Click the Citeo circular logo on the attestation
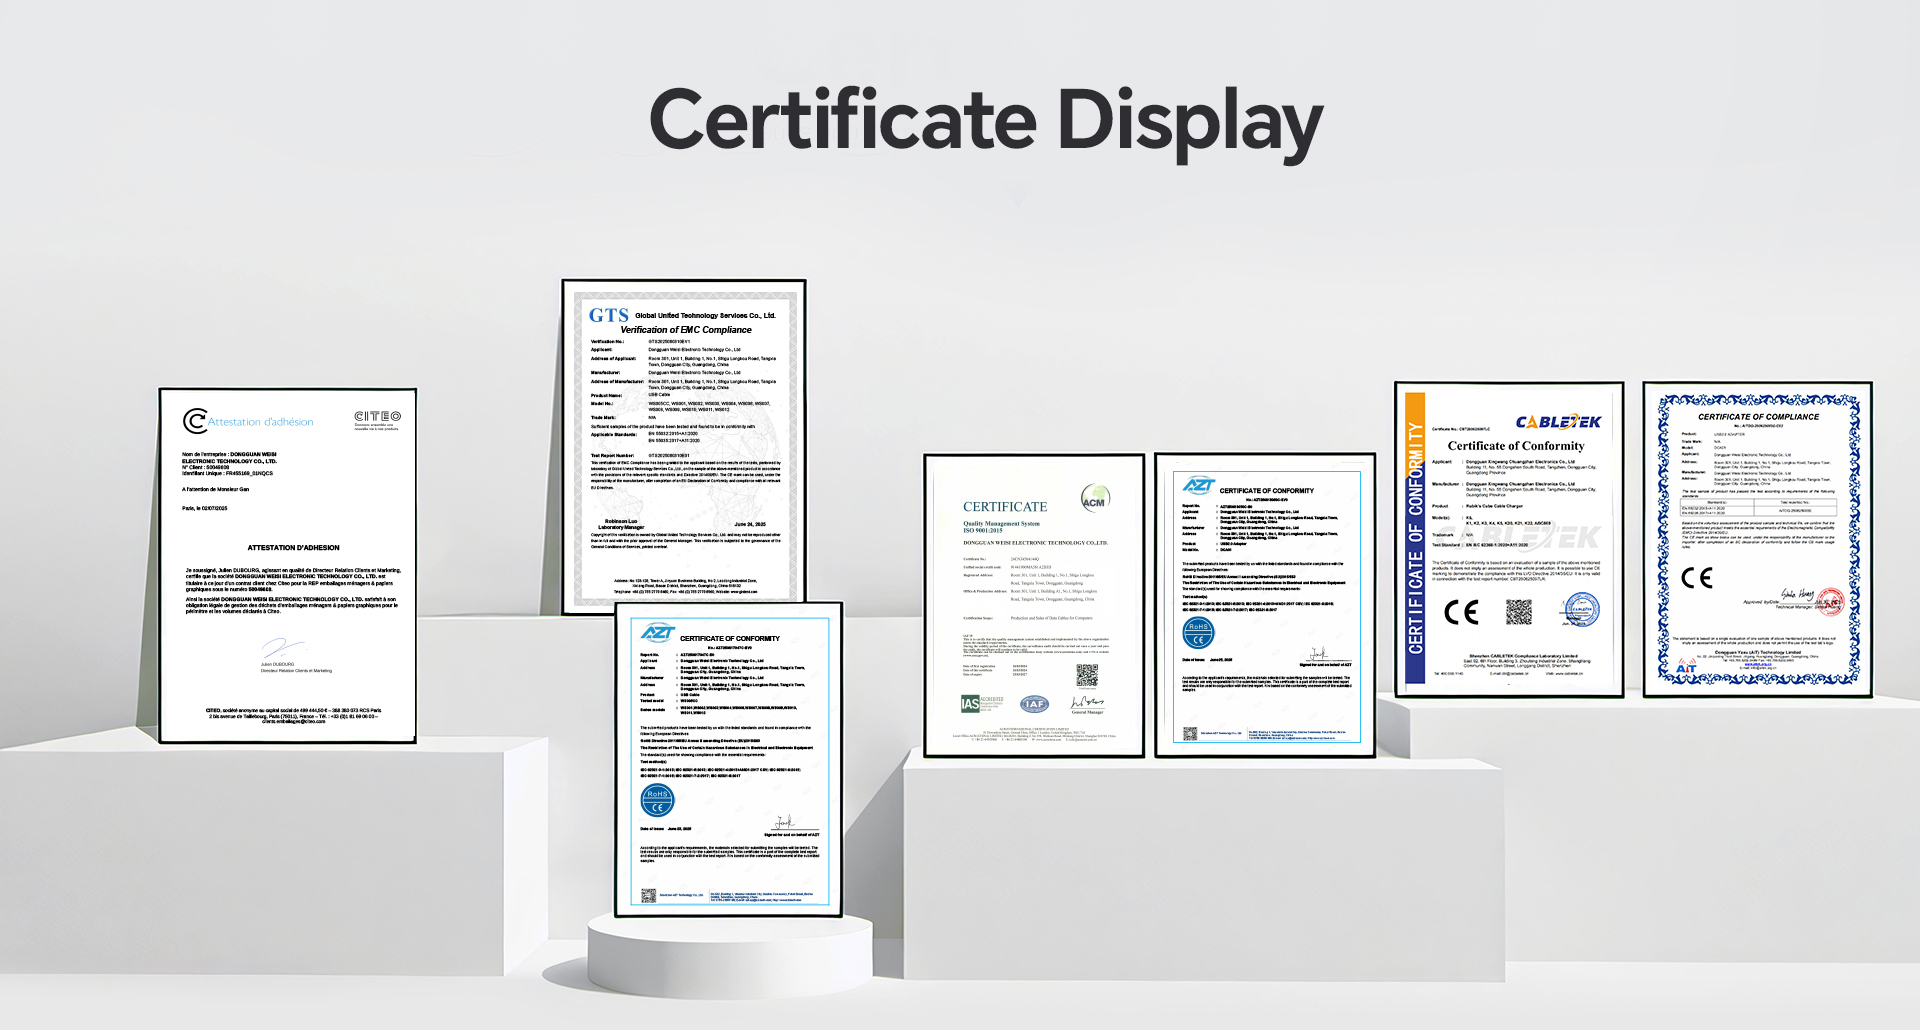The height and width of the screenshot is (1030, 1920). (x=195, y=421)
